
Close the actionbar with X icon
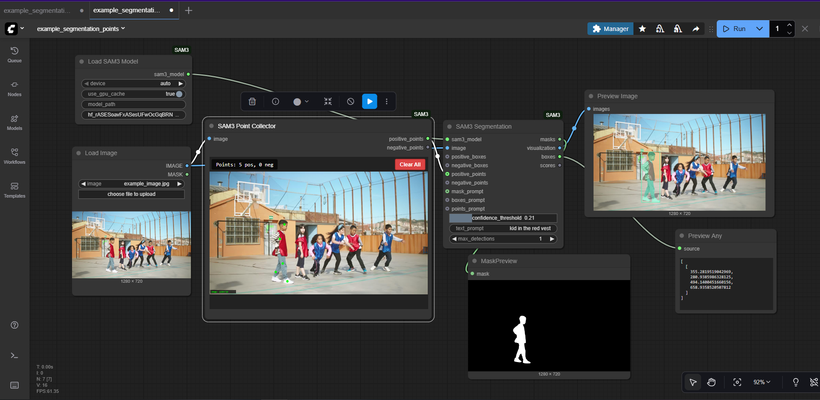[805, 29]
